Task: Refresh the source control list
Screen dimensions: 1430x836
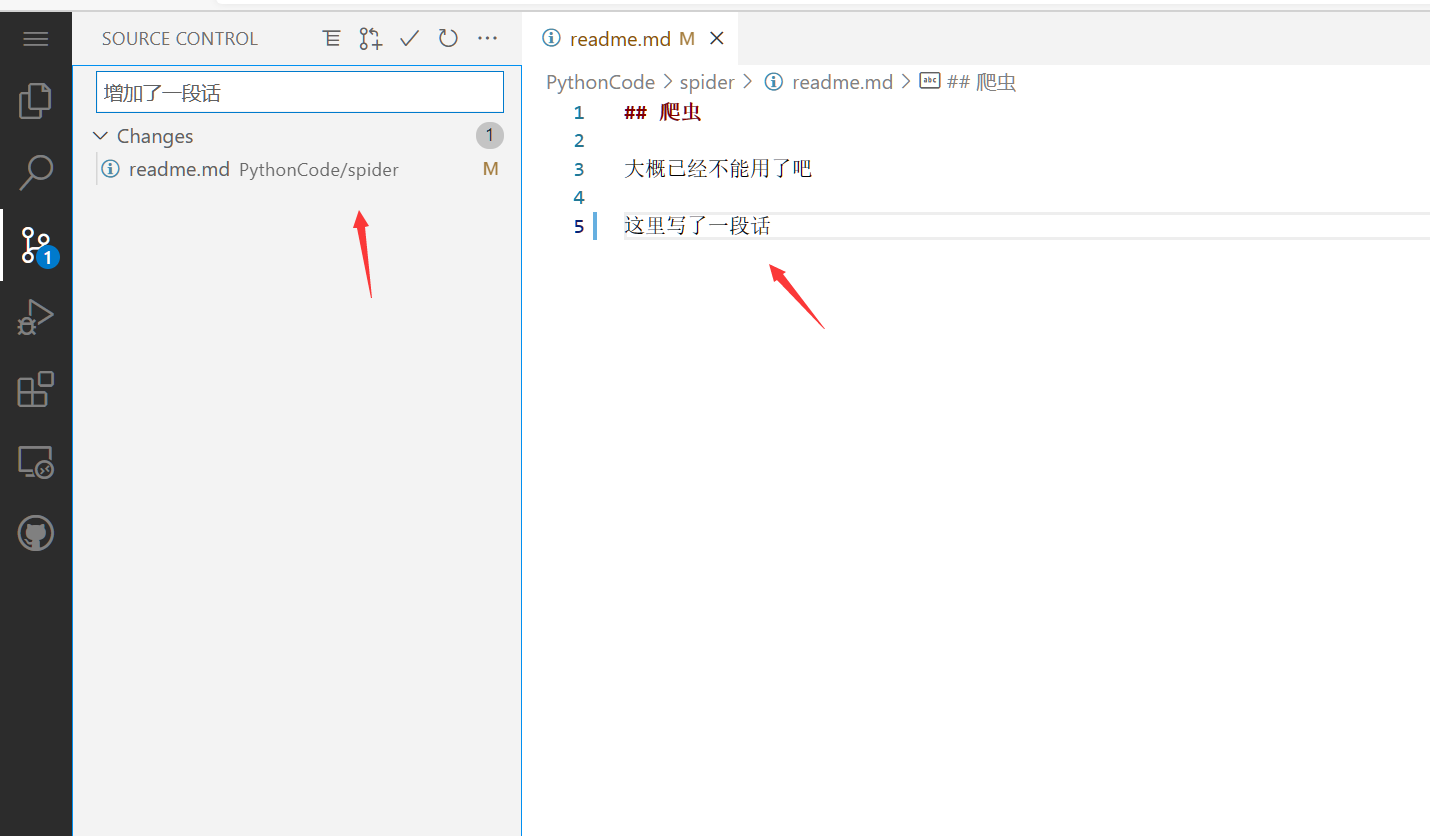Action: click(x=448, y=39)
